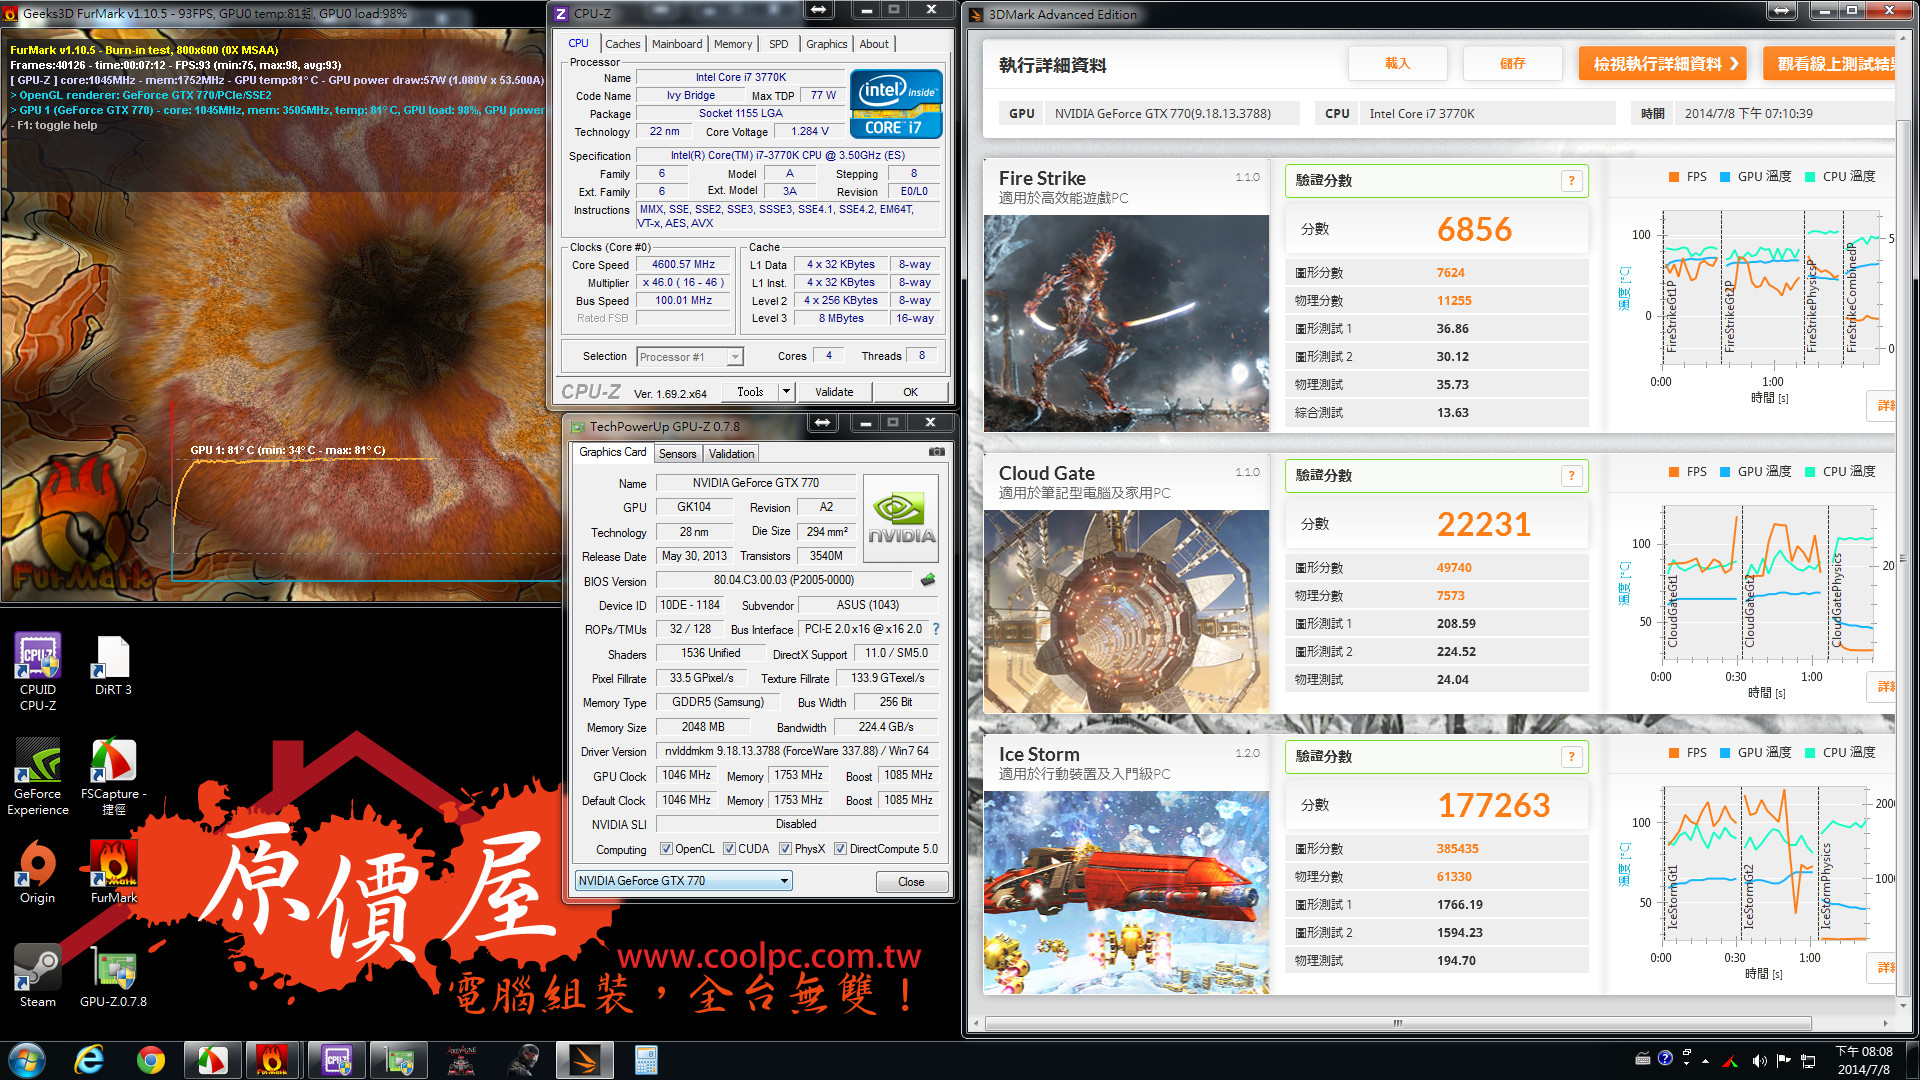
Task: Click the Fire Strike preview thumbnail
Action: click(x=1126, y=324)
